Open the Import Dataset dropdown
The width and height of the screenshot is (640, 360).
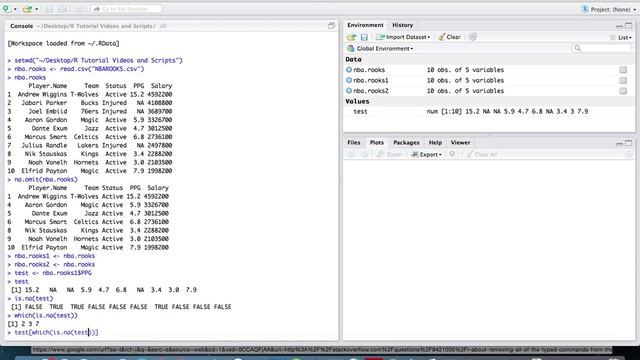click(x=403, y=37)
